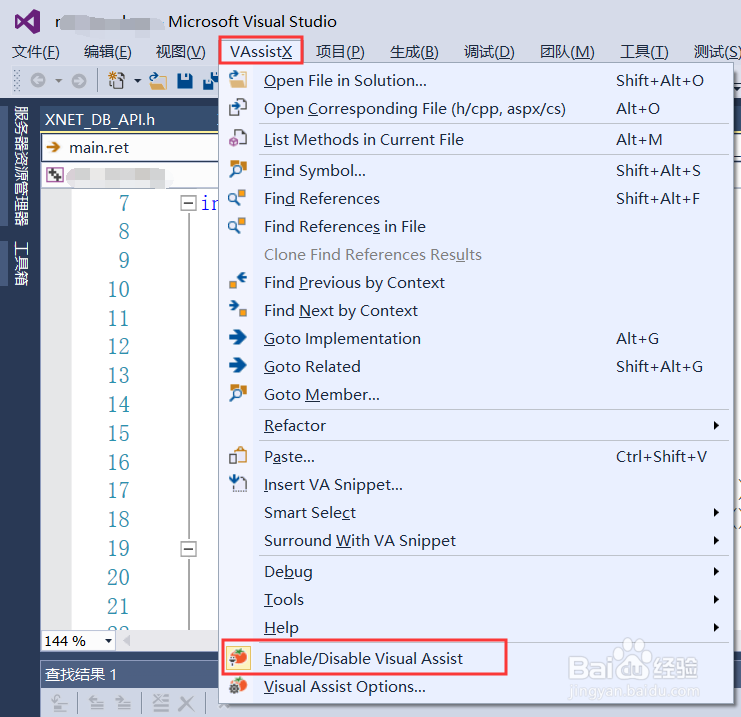Open the 编辑(E) menu
The width and height of the screenshot is (741, 717).
point(107,51)
